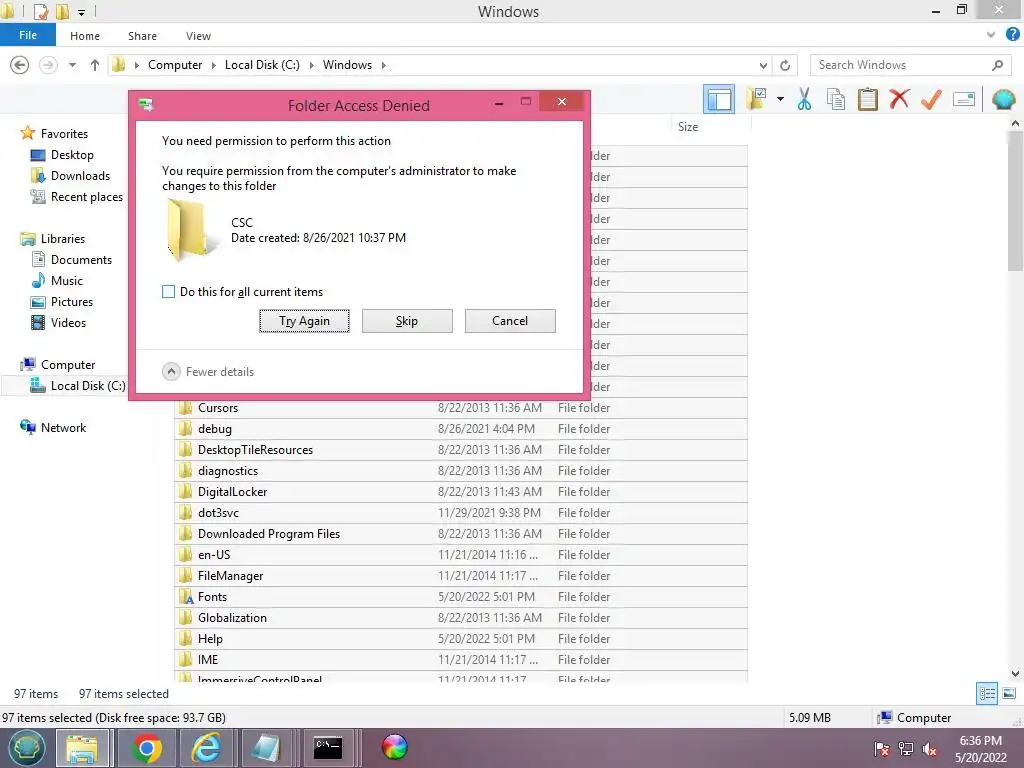Toggle the preview pane layout icon
Screen dimensions: 1024x768
tap(718, 100)
